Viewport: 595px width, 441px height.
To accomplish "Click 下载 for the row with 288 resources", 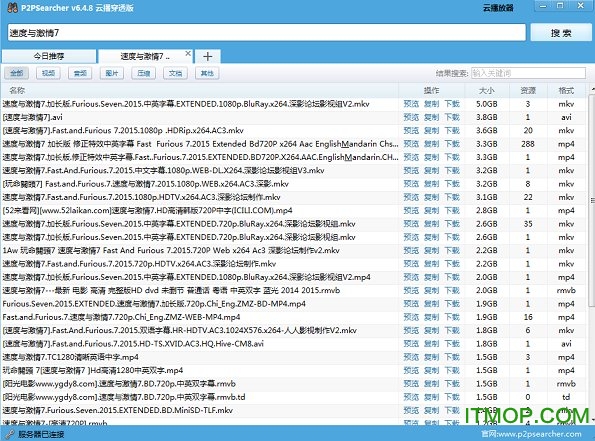I will (452, 144).
